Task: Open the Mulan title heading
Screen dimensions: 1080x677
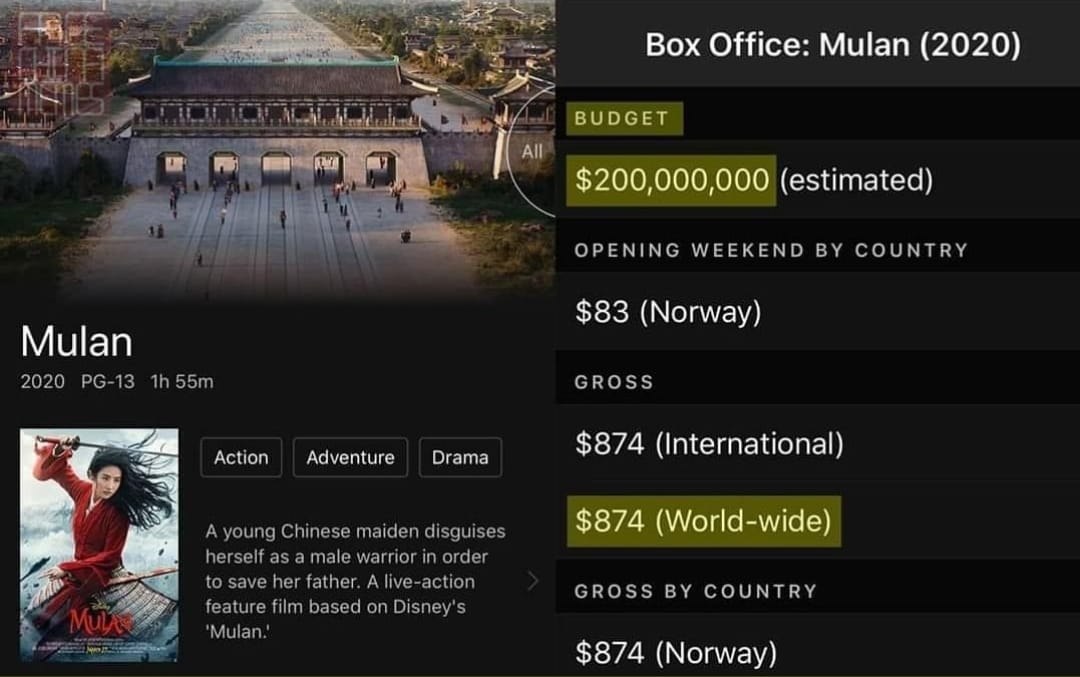Action: click(x=76, y=342)
